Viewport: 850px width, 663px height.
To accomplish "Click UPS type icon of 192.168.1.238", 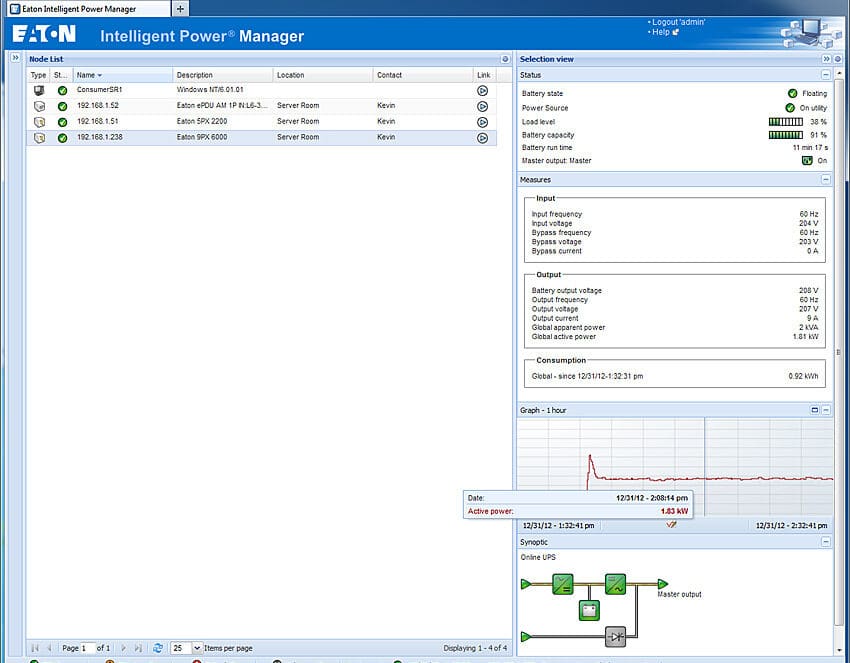I will tap(39, 138).
